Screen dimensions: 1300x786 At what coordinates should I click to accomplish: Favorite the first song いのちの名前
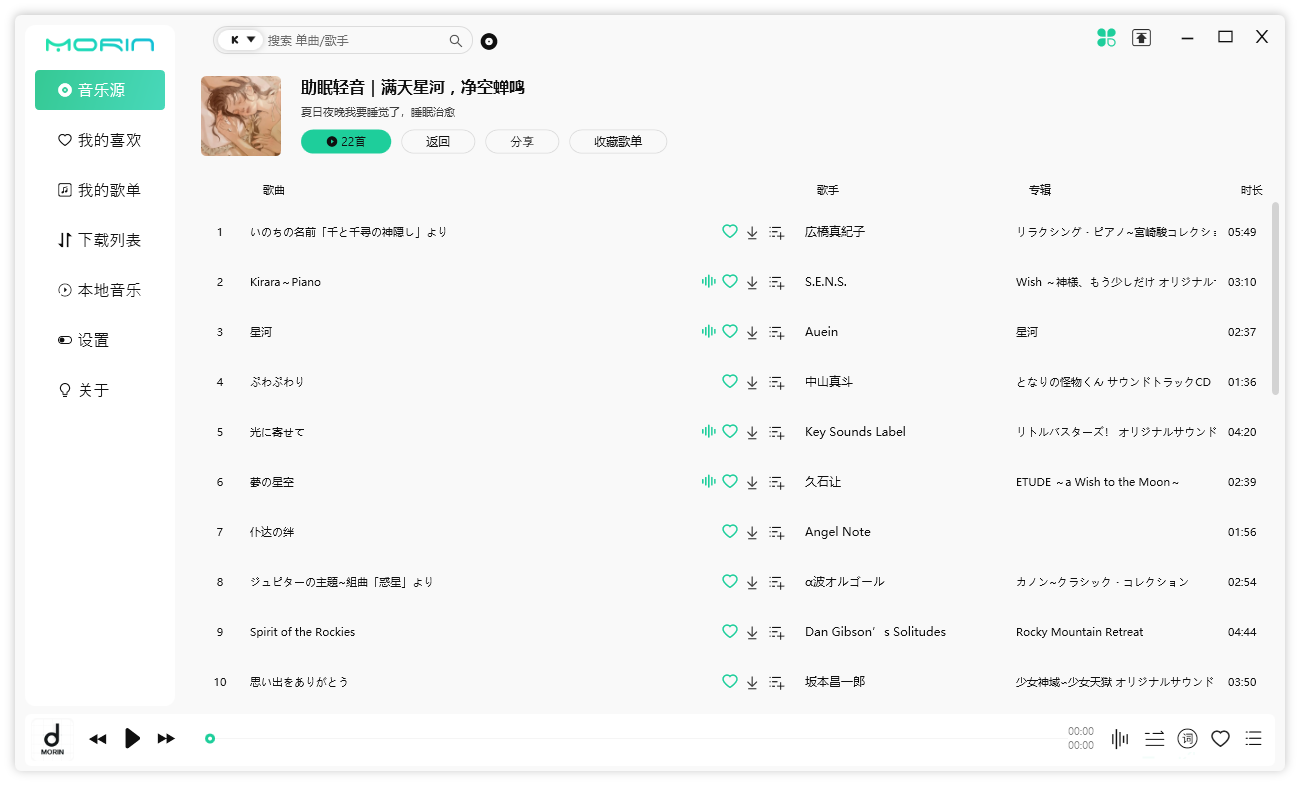click(x=729, y=231)
